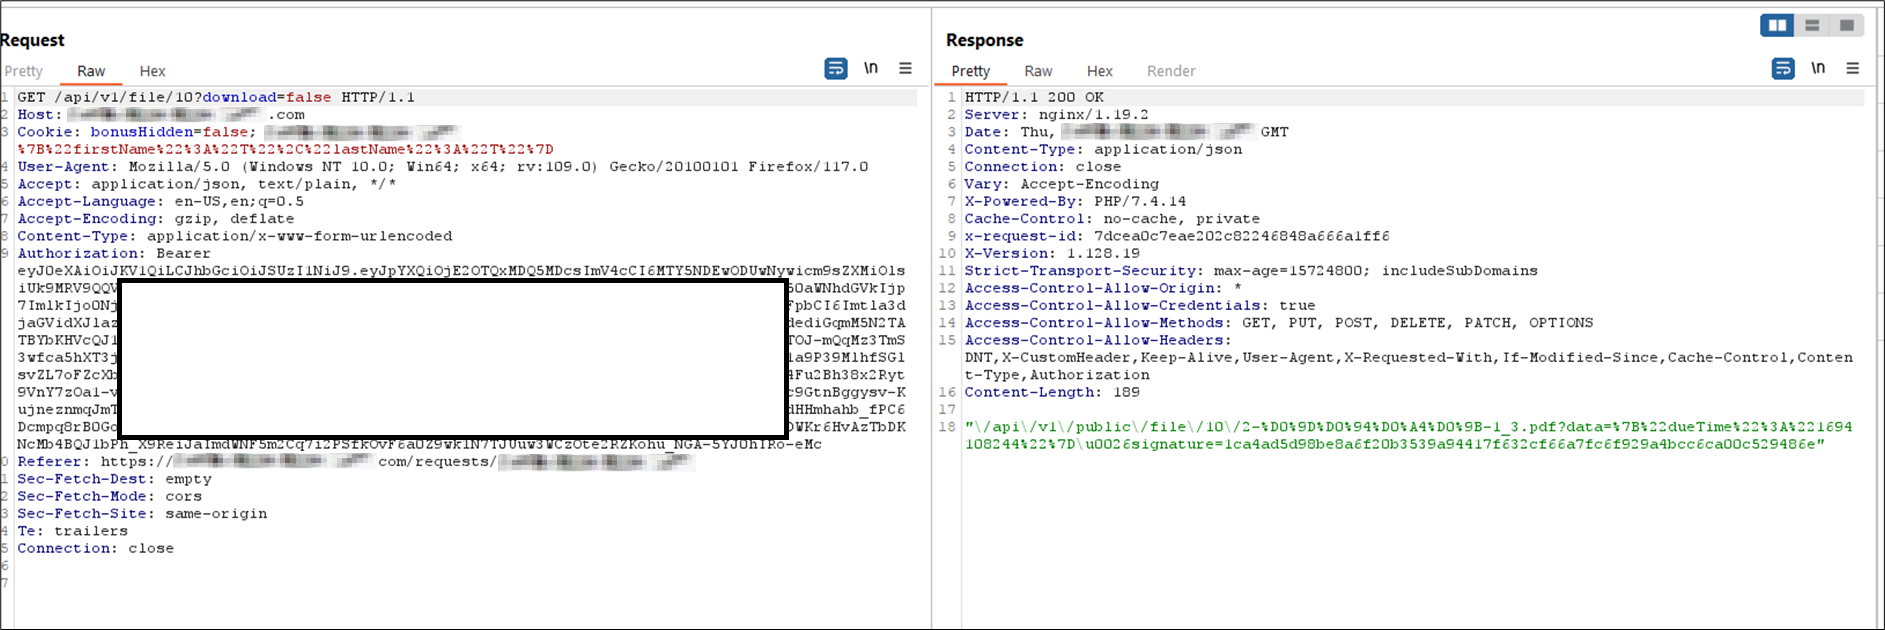This screenshot has height=630, width=1885.
Task: Click the Referer header line
Action: click(355, 462)
